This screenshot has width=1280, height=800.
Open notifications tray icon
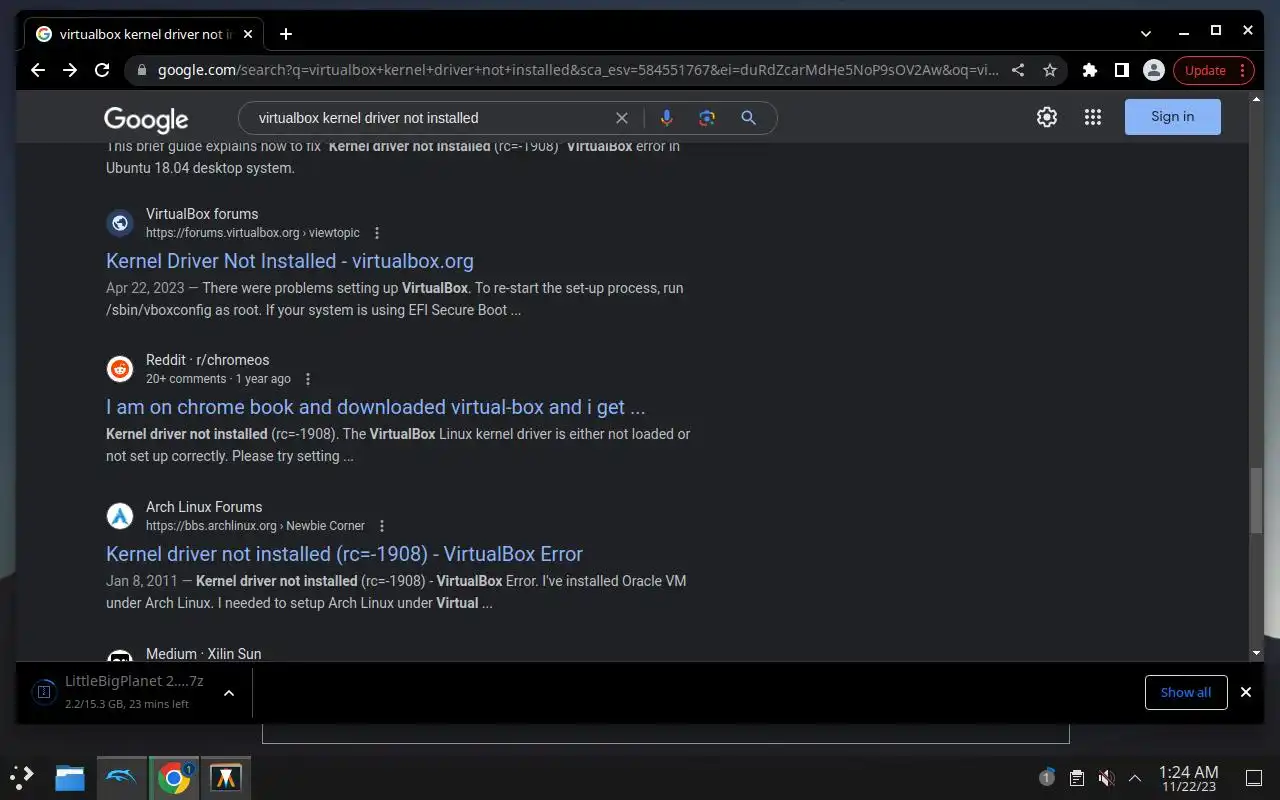1047,777
